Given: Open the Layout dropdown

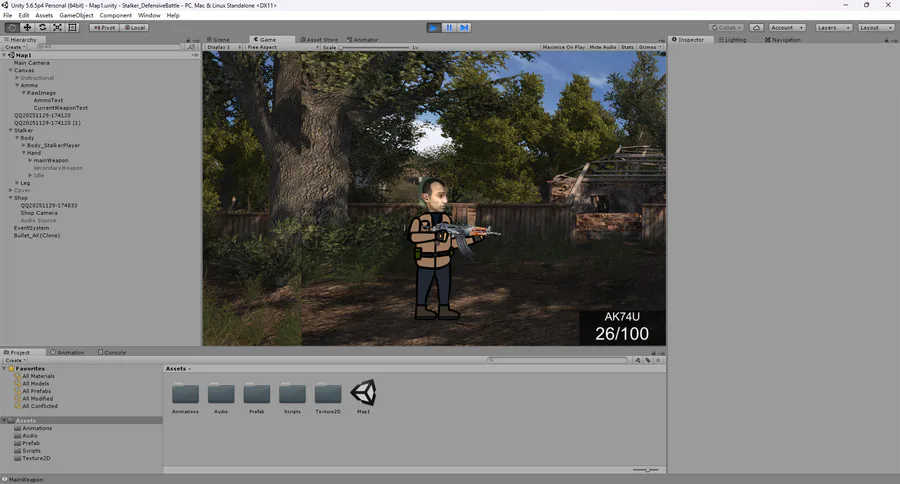Looking at the screenshot, I should [x=876, y=28].
